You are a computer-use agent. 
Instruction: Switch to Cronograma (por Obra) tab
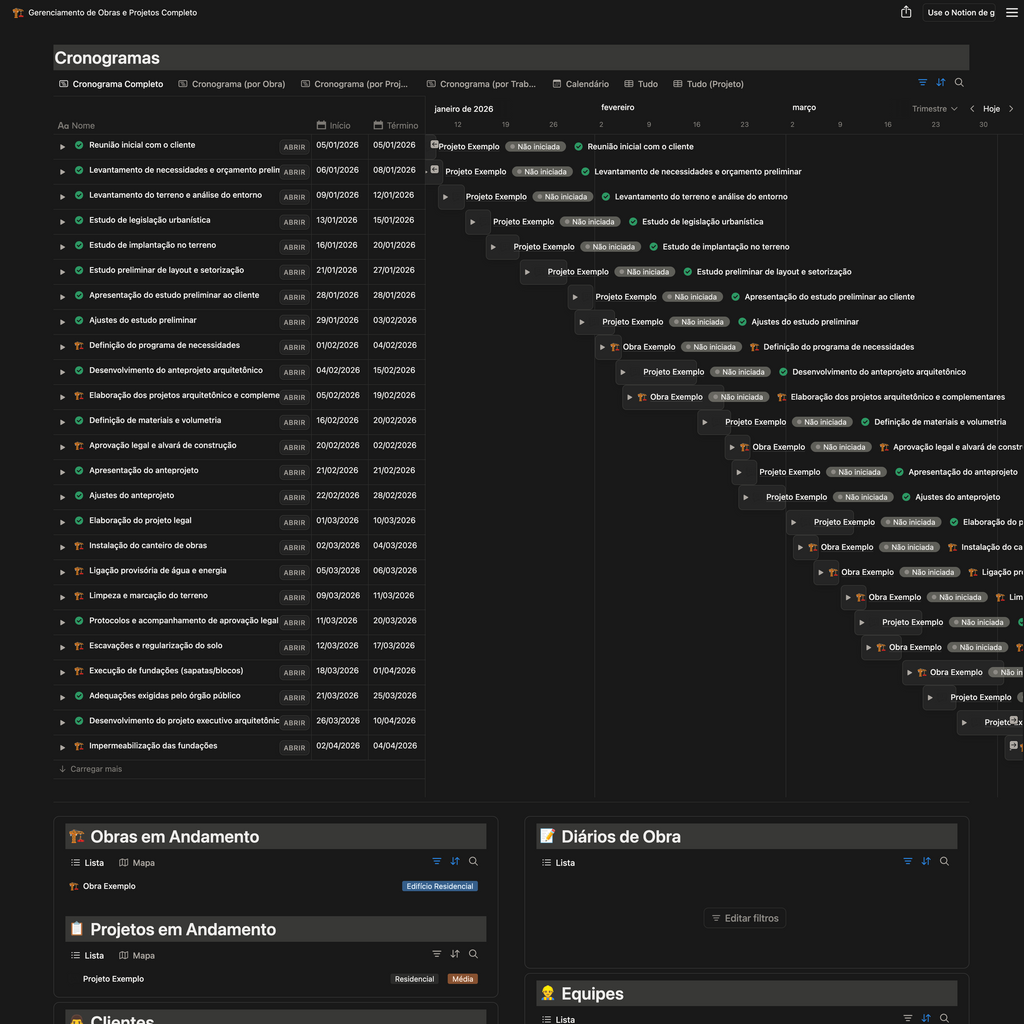click(231, 84)
